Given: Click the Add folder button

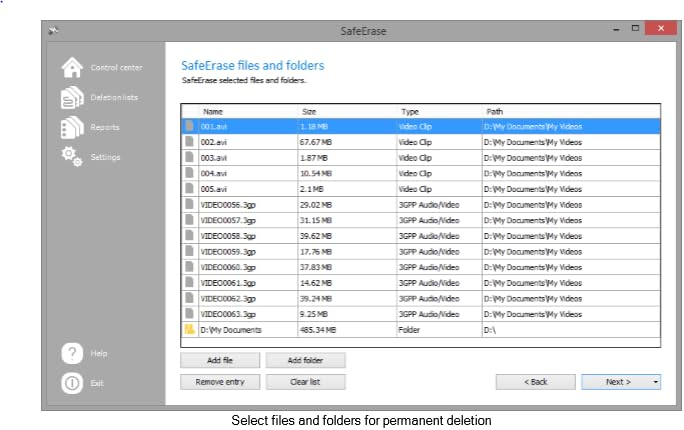Looking at the screenshot, I should click(x=305, y=360).
